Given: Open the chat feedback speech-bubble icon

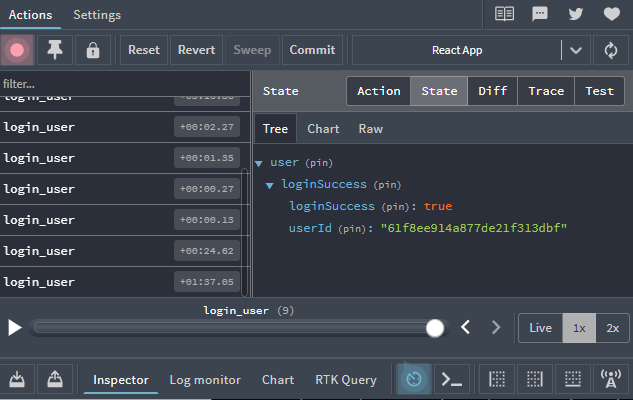Looking at the screenshot, I should pyautogui.click(x=540, y=14).
